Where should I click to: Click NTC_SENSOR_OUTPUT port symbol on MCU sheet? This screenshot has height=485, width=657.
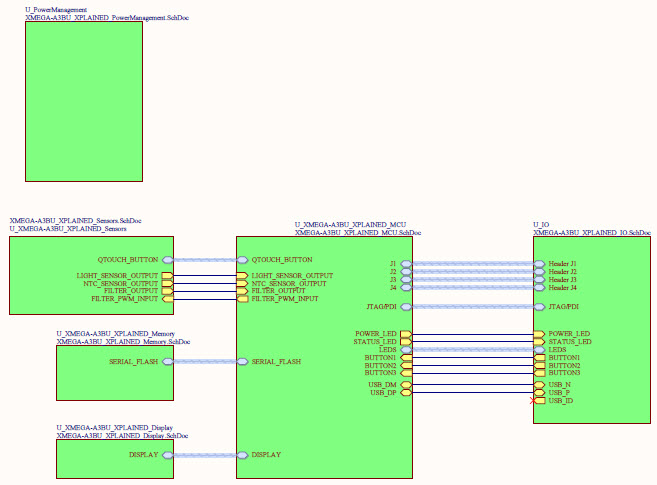(243, 284)
